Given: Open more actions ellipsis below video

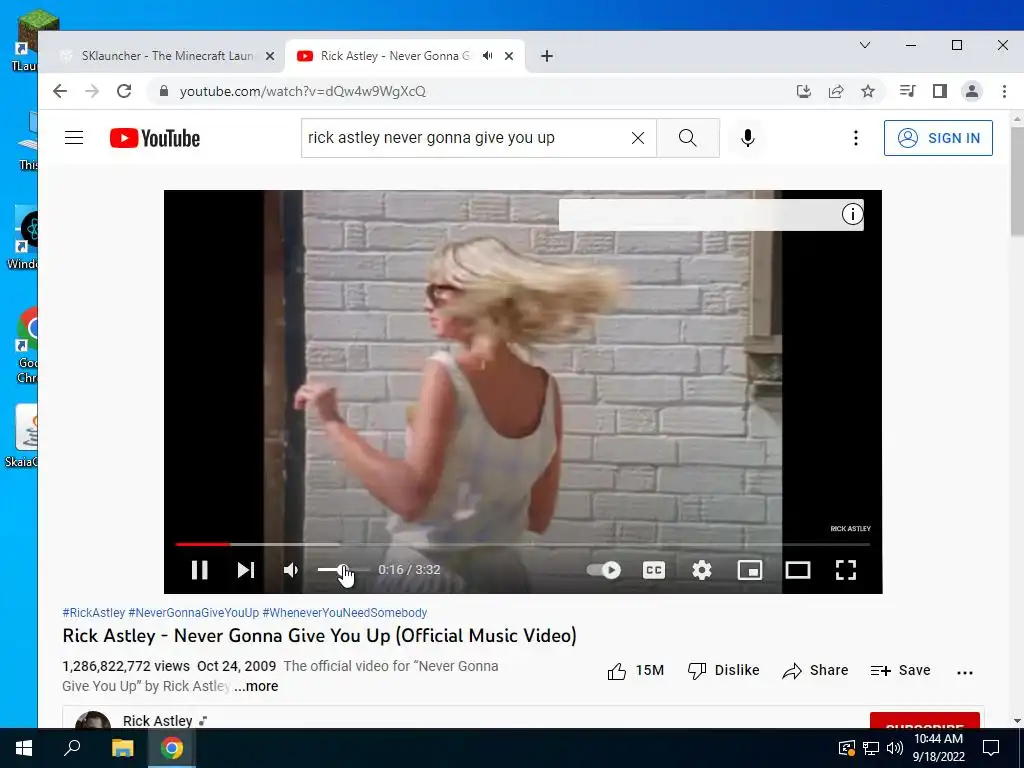Looking at the screenshot, I should 965,672.
